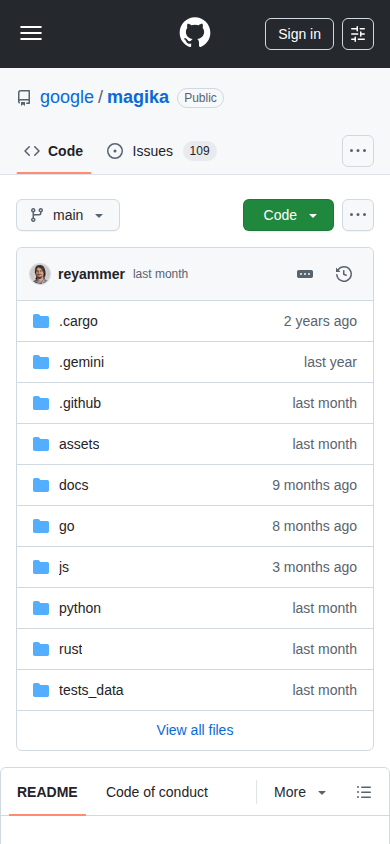Click the Sign in button
Screen dimensions: 390x844
tap(300, 34)
